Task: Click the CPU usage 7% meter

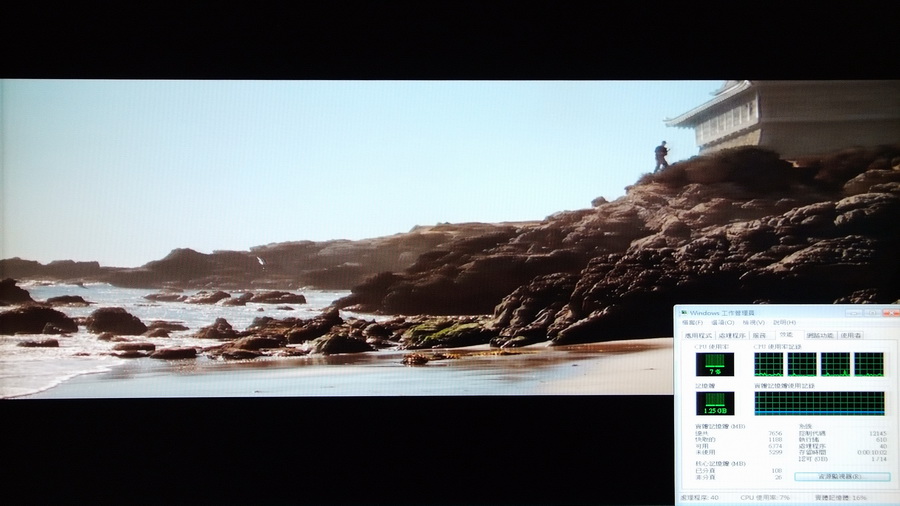Action: tap(715, 364)
